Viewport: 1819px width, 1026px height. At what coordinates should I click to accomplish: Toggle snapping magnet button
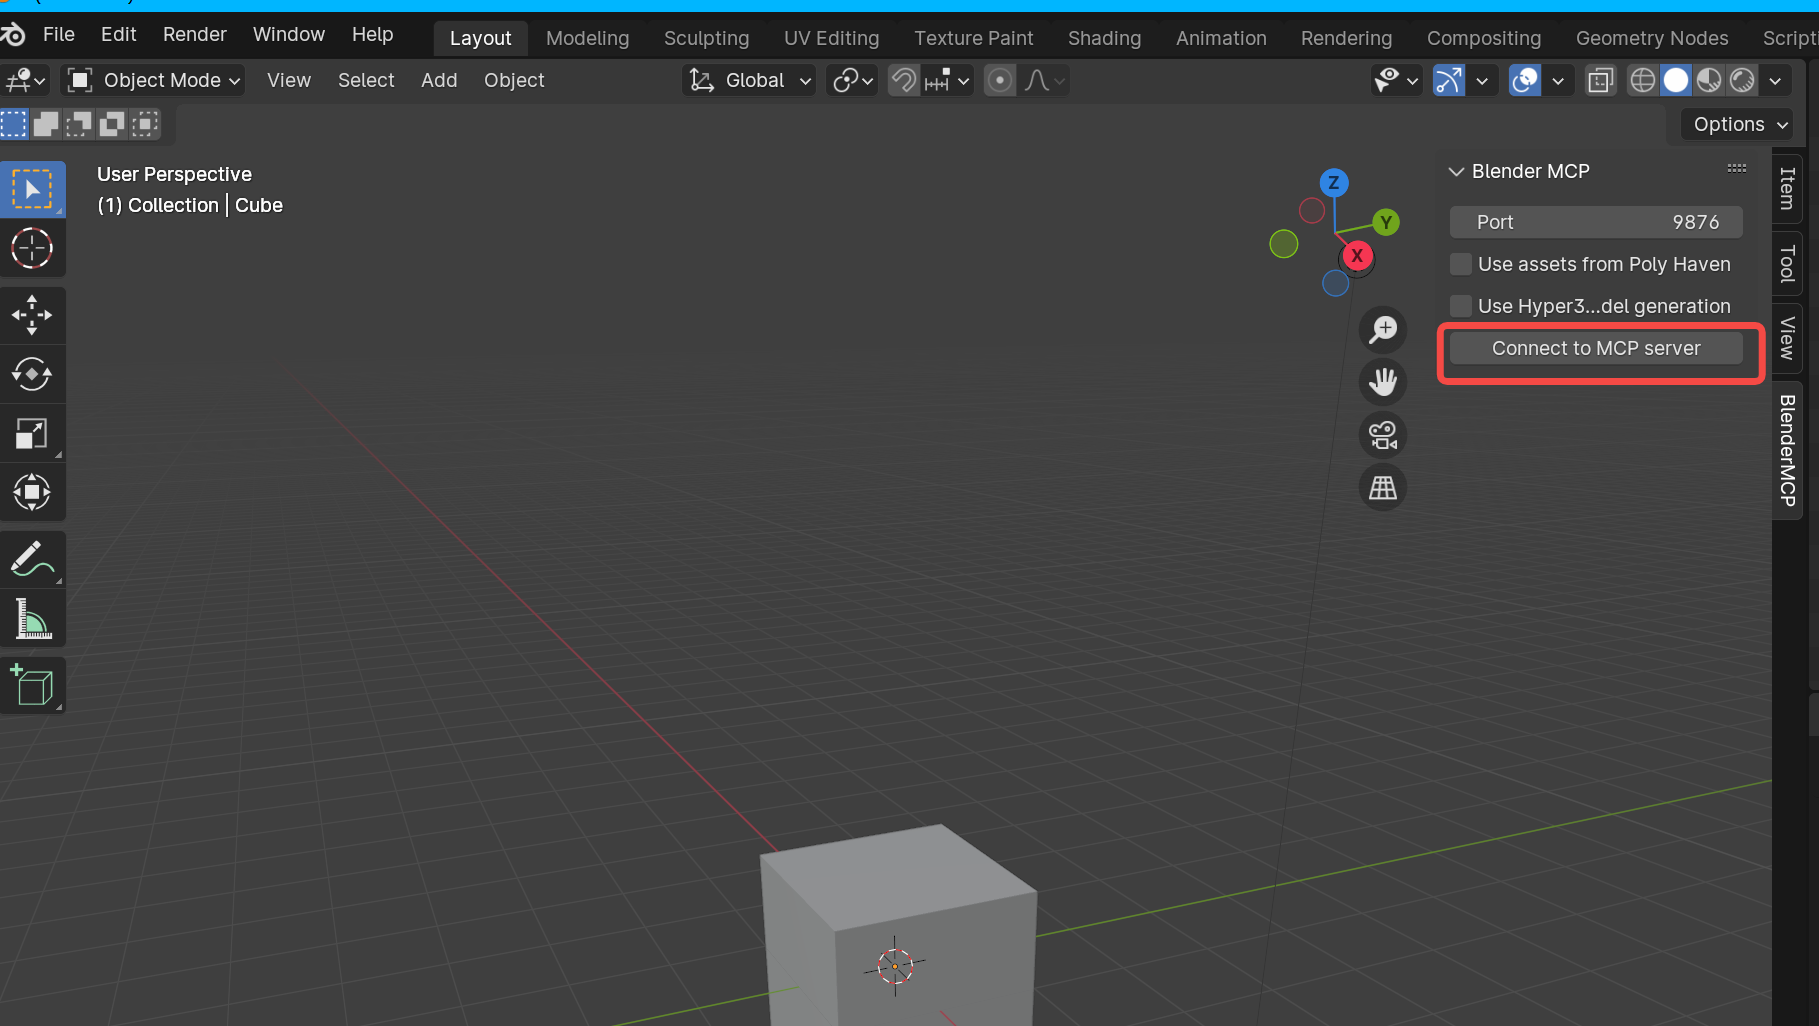tap(904, 80)
